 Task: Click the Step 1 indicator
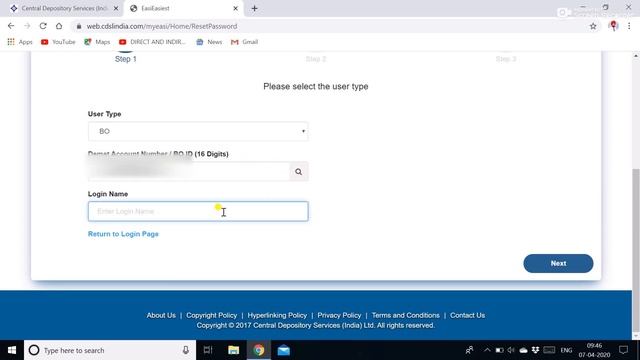click(x=125, y=59)
